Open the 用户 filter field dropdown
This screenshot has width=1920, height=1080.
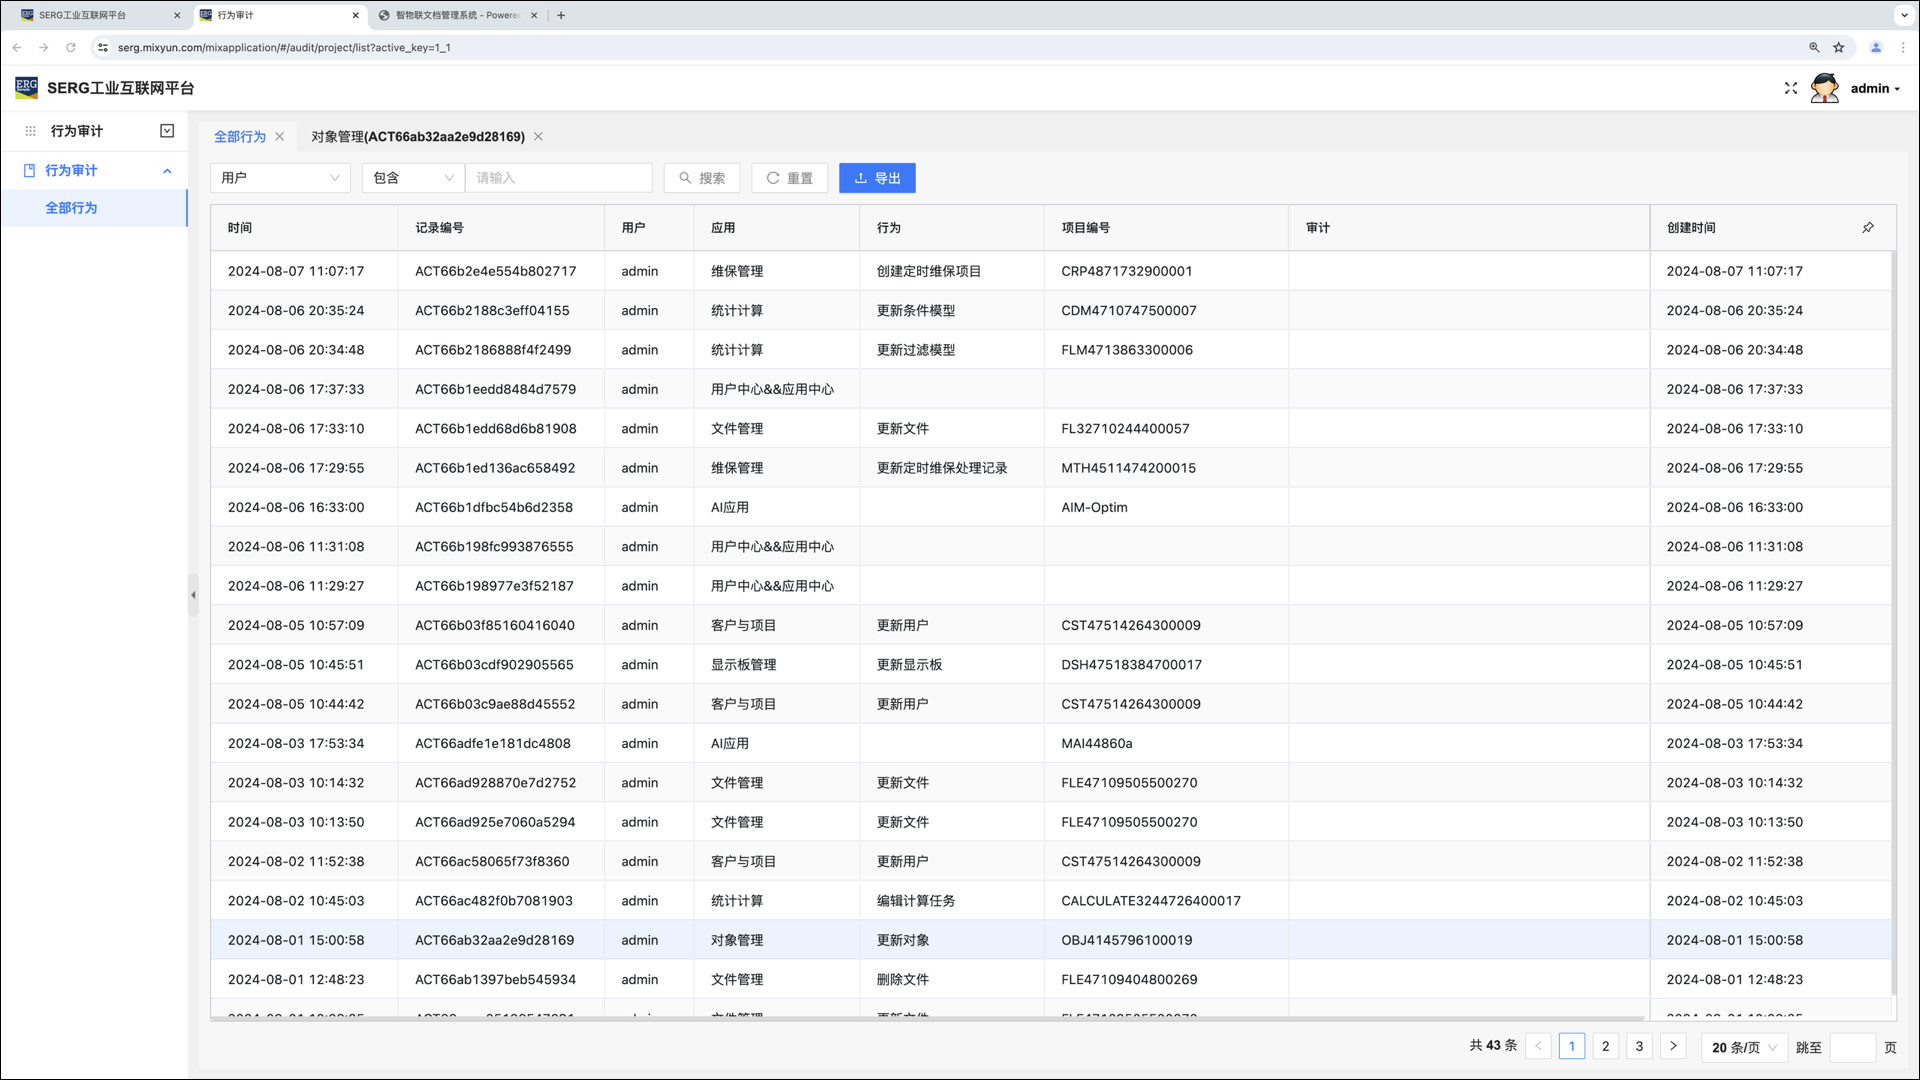(280, 178)
